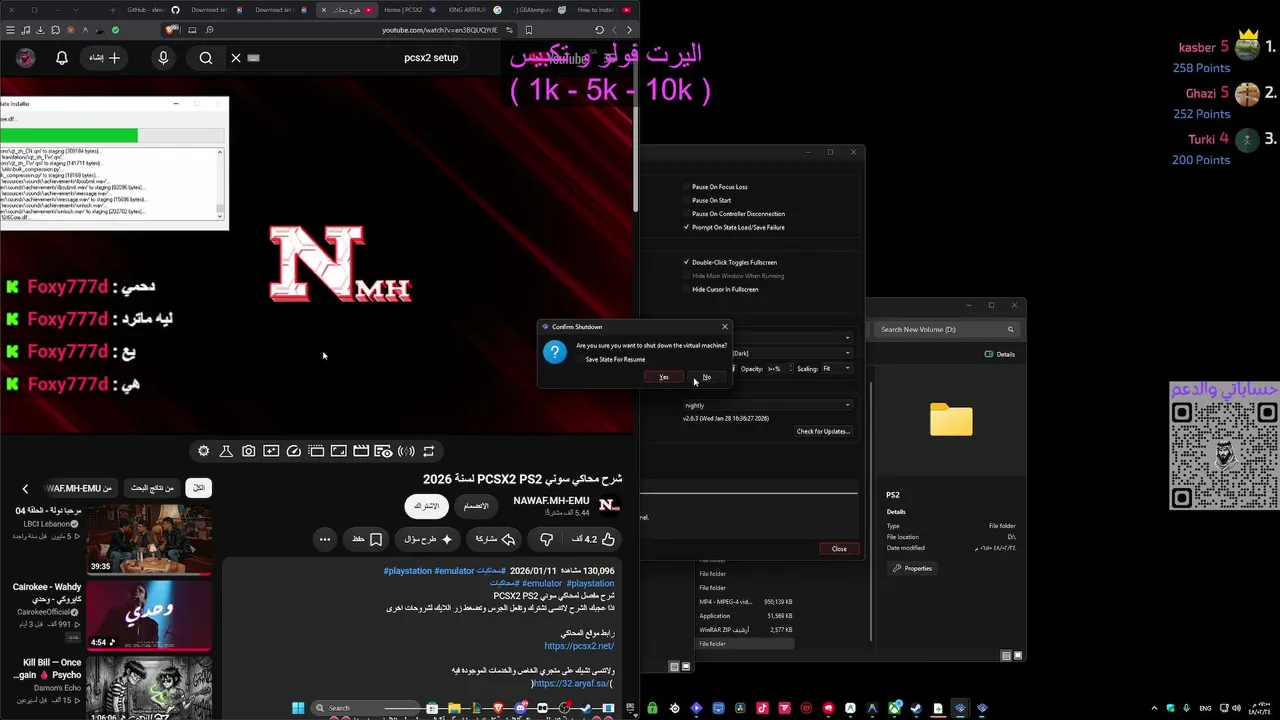The width and height of the screenshot is (1280, 720).
Task: Close the Confirm Shutdown dialog
Action: coord(725,327)
